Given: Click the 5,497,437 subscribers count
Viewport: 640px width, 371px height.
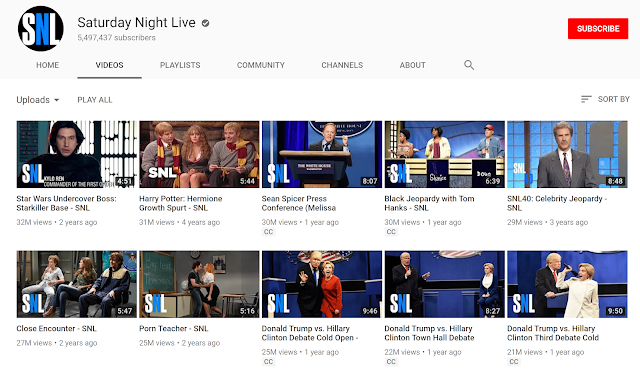Looking at the screenshot, I should pos(116,38).
